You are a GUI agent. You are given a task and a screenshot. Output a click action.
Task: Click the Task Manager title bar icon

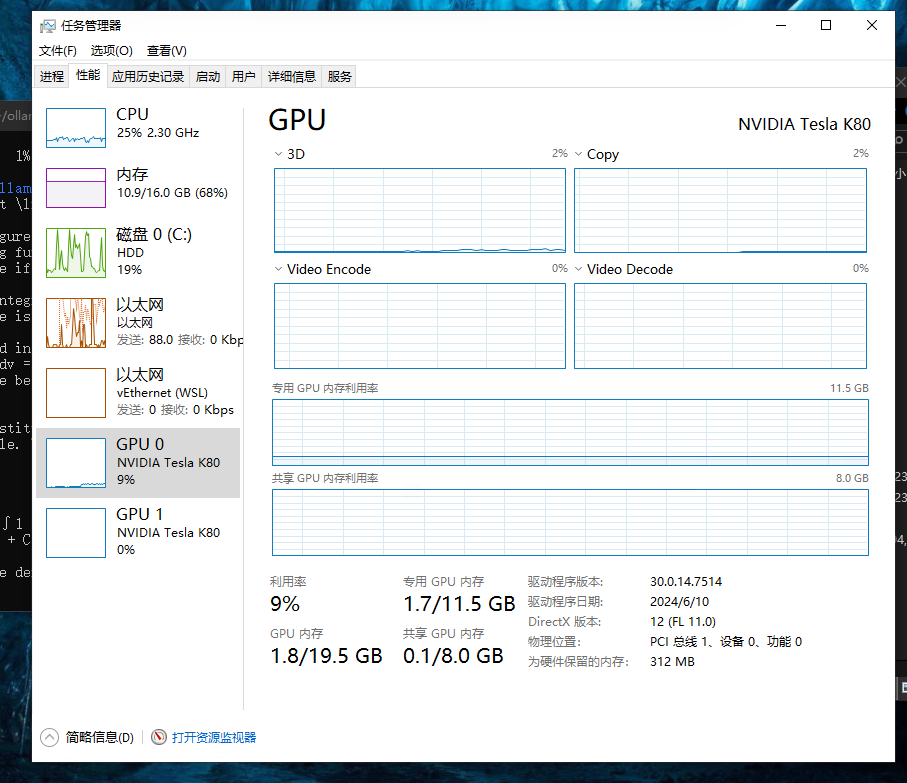point(48,26)
